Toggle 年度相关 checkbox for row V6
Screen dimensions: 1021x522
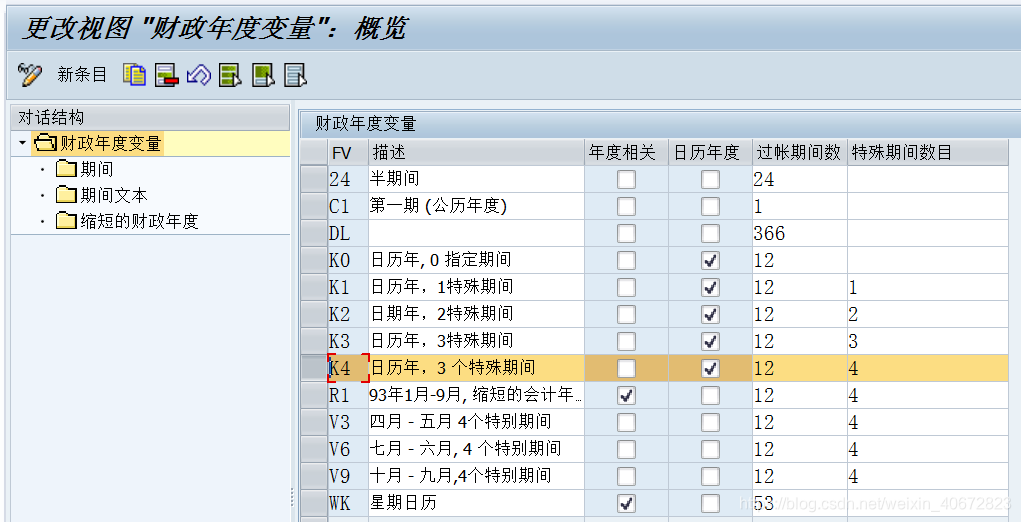pos(626,449)
